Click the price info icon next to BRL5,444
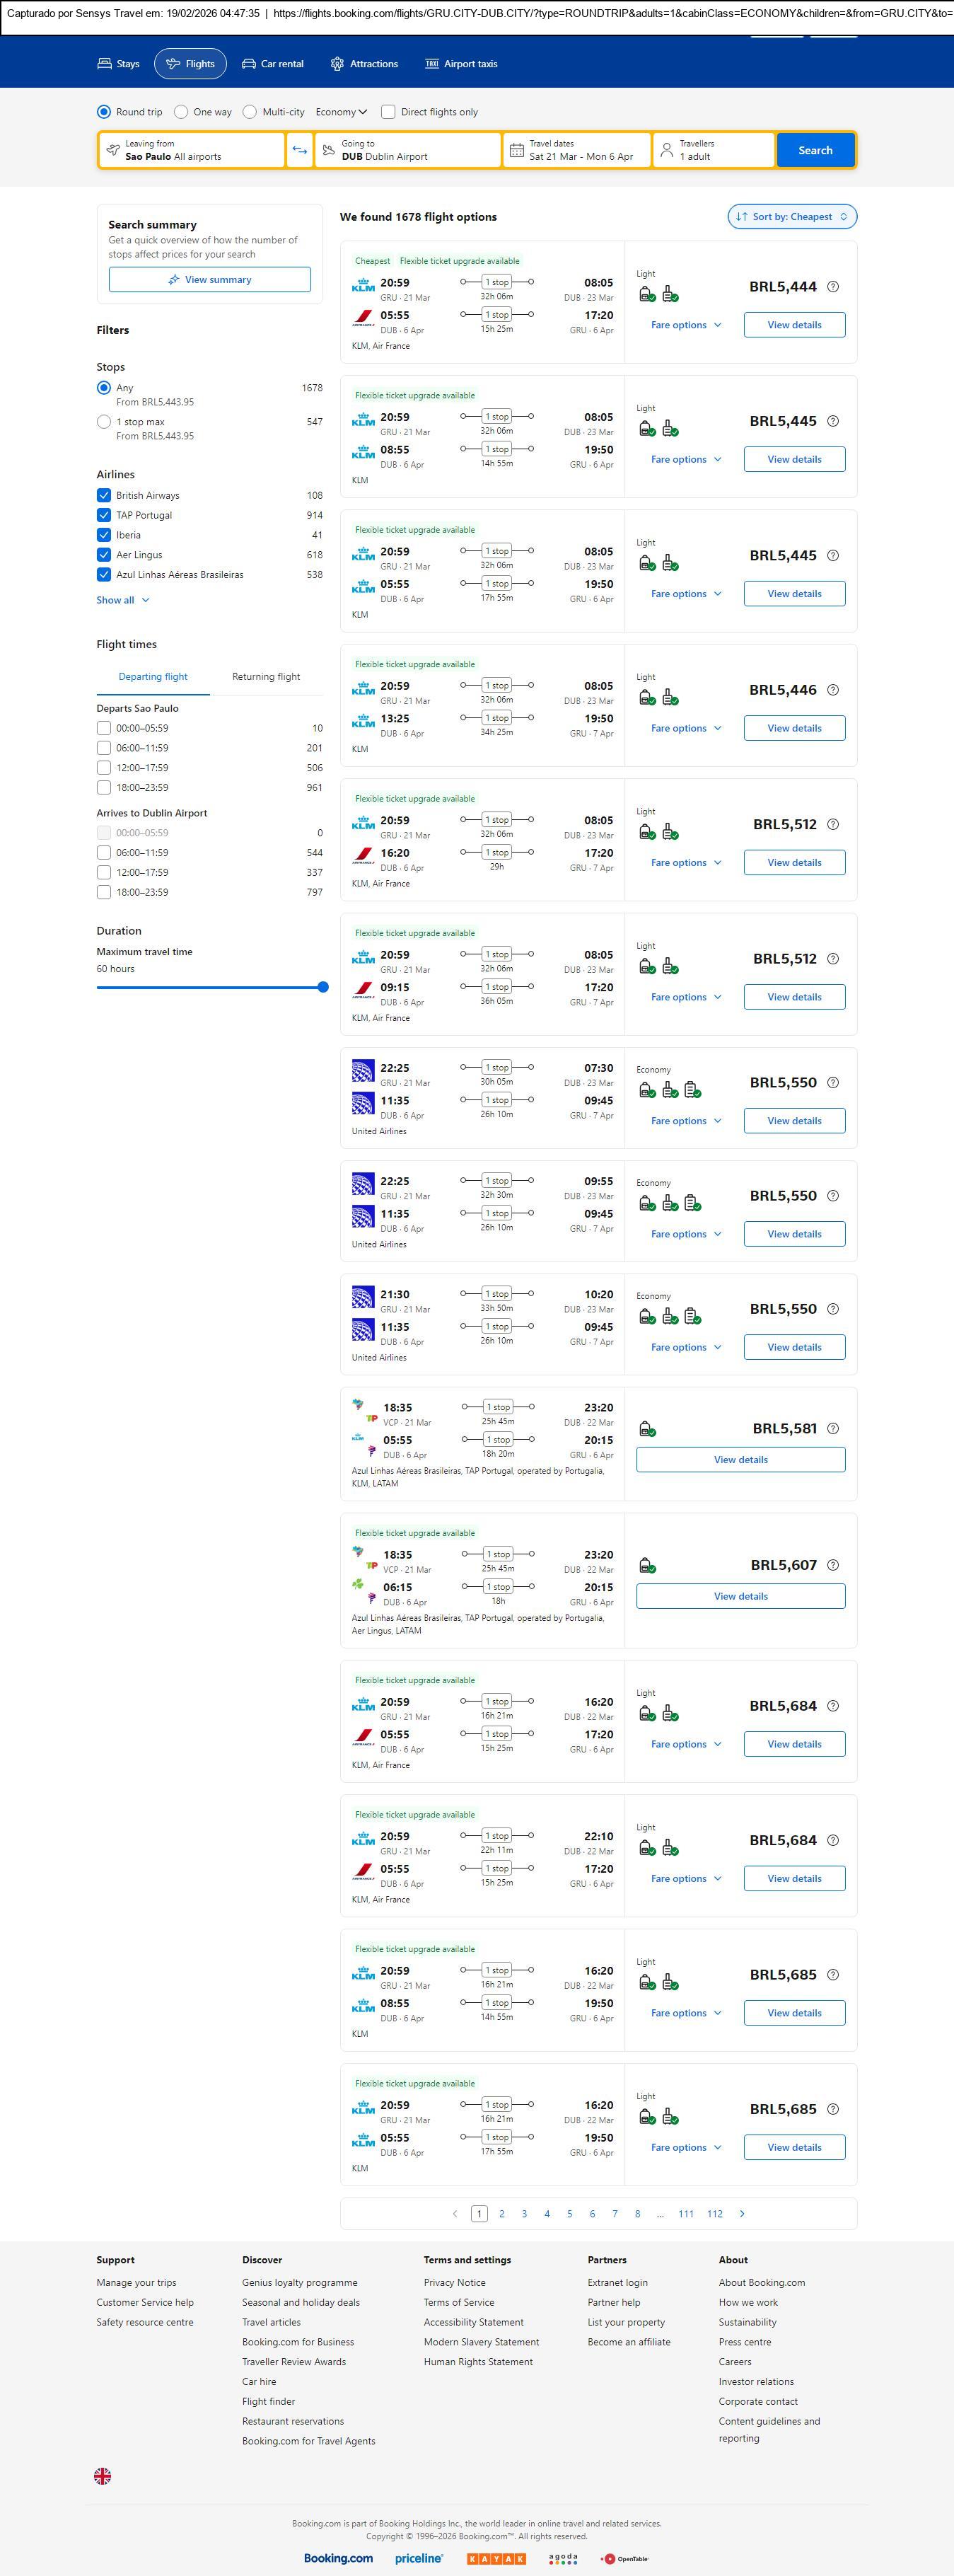The height and width of the screenshot is (2576, 954). (x=833, y=287)
